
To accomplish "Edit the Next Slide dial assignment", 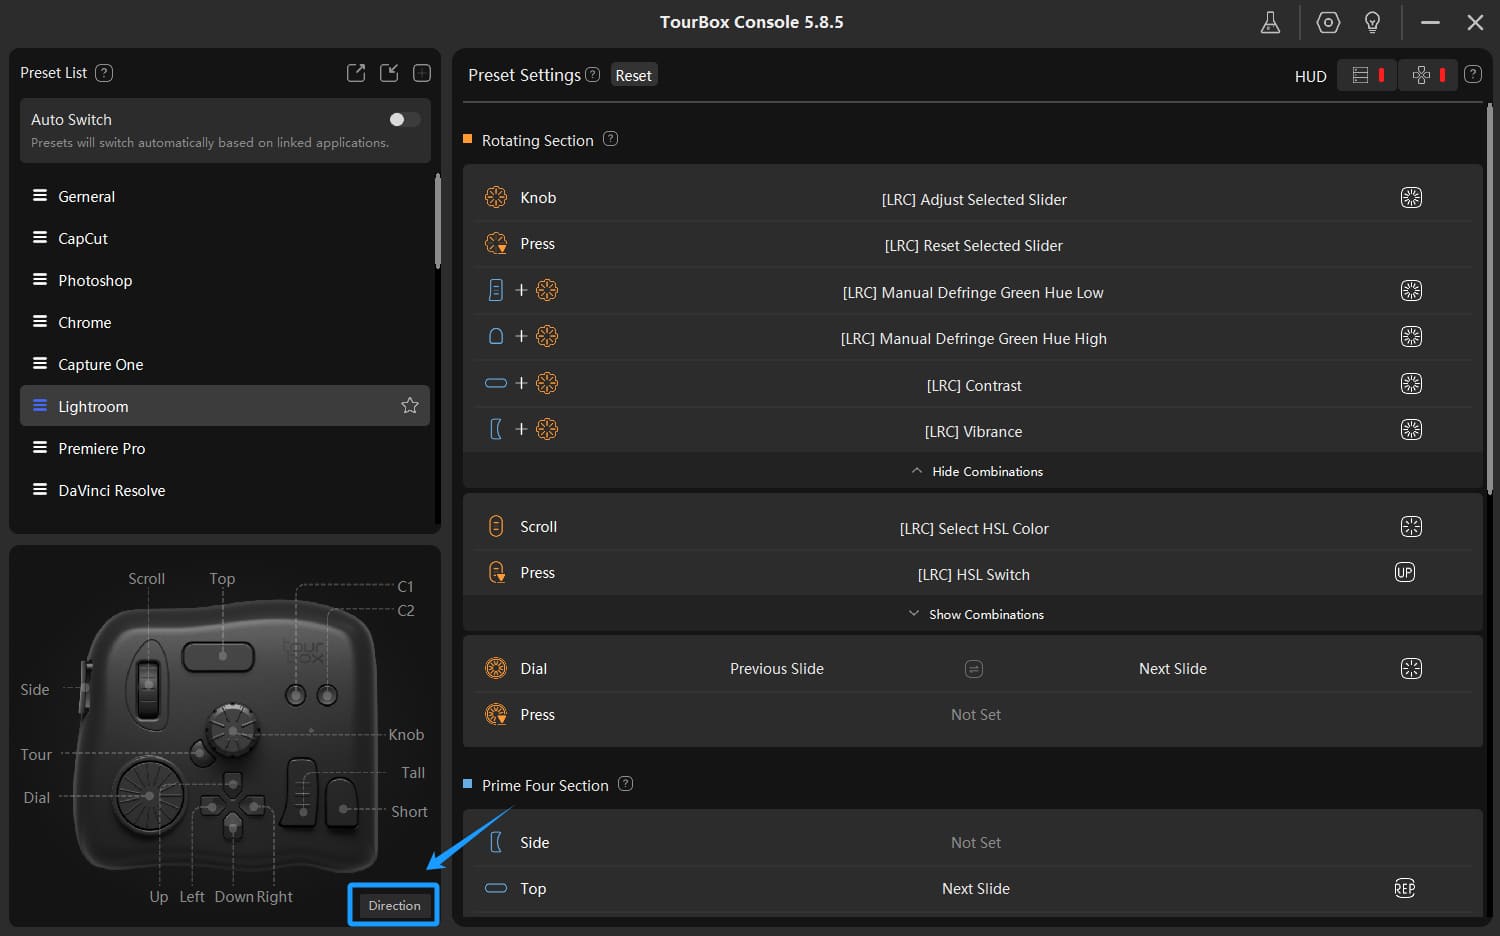I will [1173, 668].
